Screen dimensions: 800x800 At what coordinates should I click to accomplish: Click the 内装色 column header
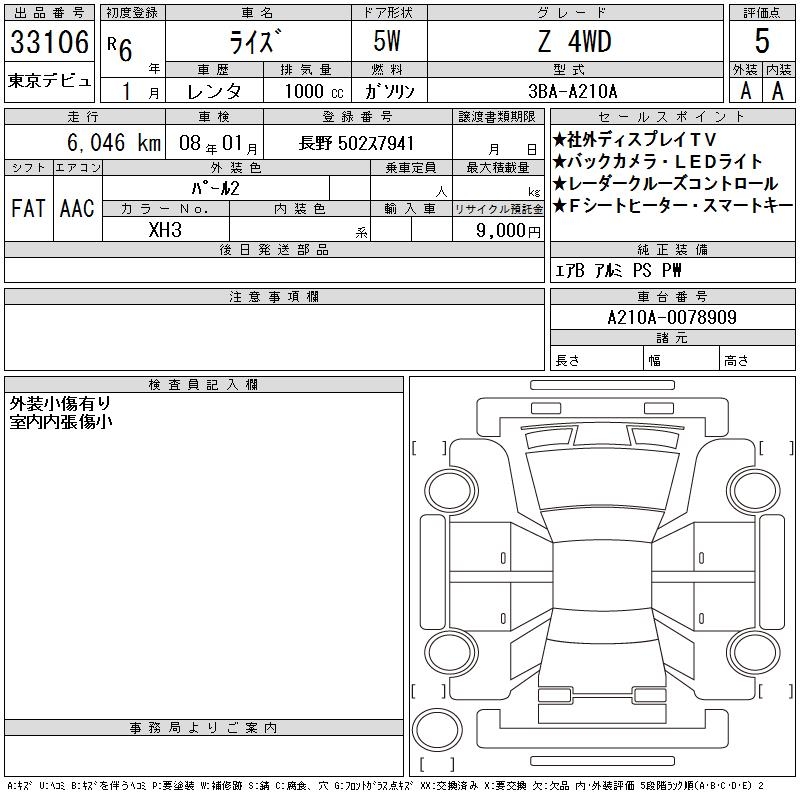coord(299,209)
